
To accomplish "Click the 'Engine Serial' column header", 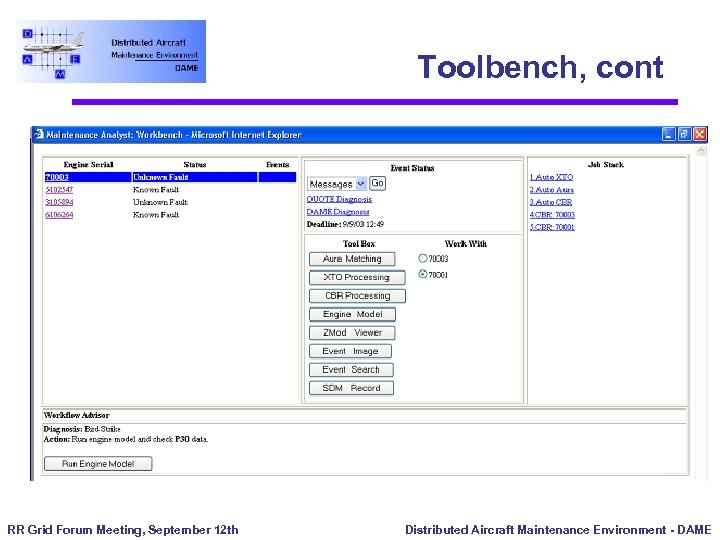I will (88, 164).
